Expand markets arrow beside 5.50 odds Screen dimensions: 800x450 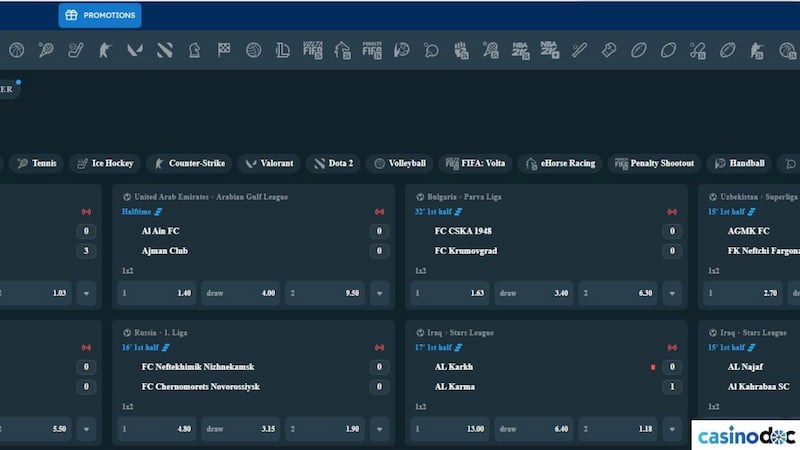[x=86, y=429]
